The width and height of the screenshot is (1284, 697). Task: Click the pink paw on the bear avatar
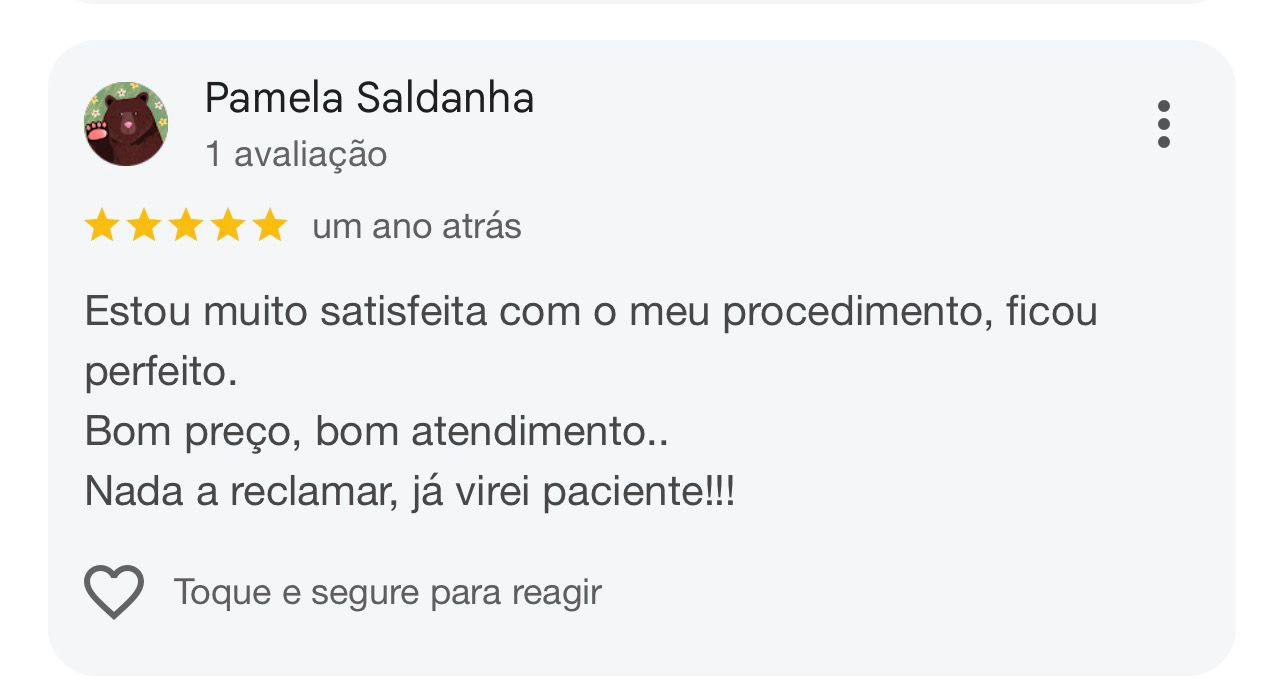tap(97, 131)
